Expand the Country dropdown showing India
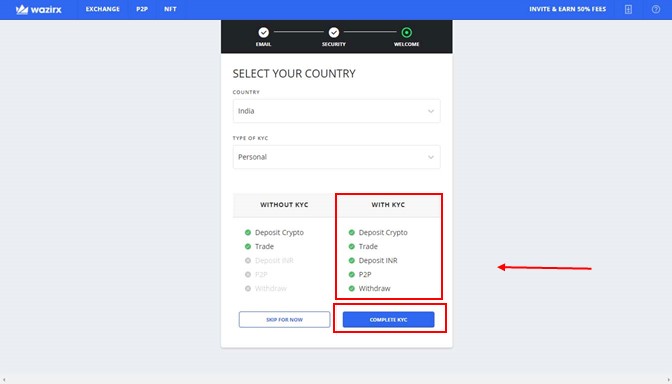This screenshot has height=384, width=672. [x=336, y=111]
